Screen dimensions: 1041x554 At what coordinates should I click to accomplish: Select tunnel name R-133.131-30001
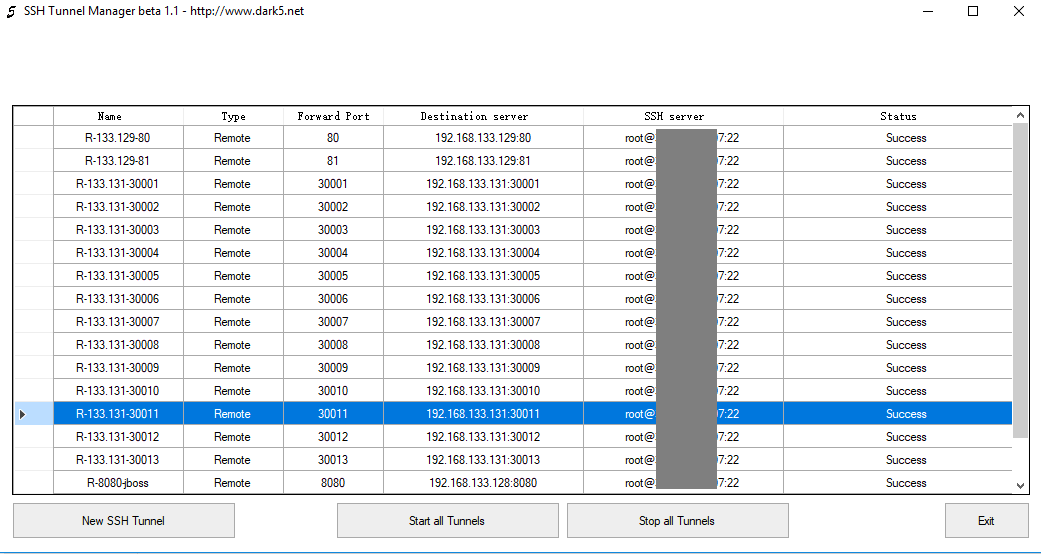click(x=118, y=184)
